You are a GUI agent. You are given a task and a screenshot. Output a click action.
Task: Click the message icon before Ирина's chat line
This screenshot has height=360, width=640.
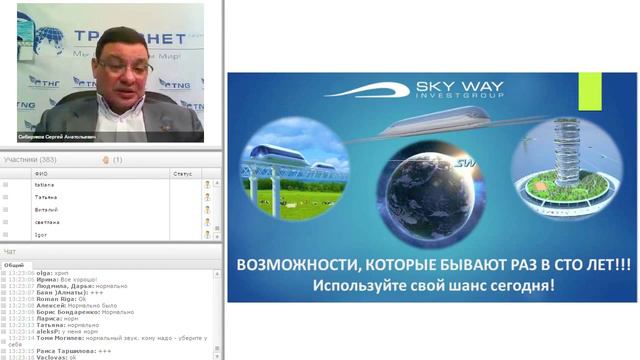pos(4,280)
